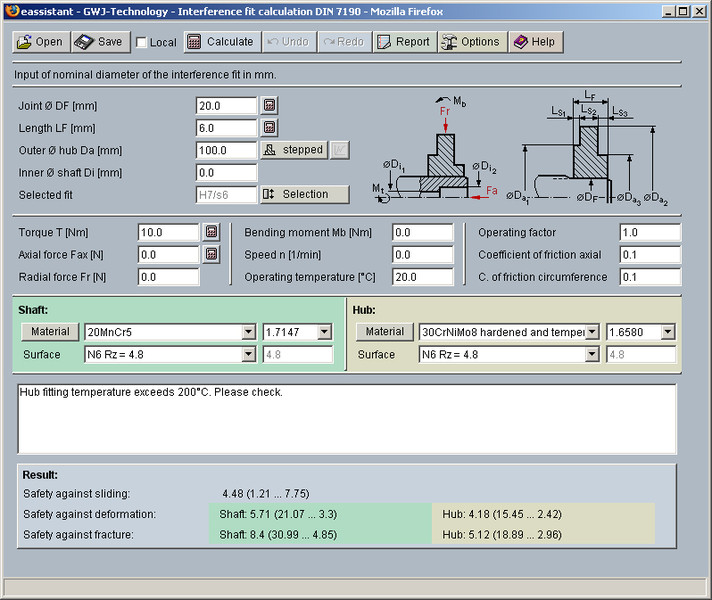712x600 pixels.
Task: Open Help from the toolbar
Action: coord(534,42)
